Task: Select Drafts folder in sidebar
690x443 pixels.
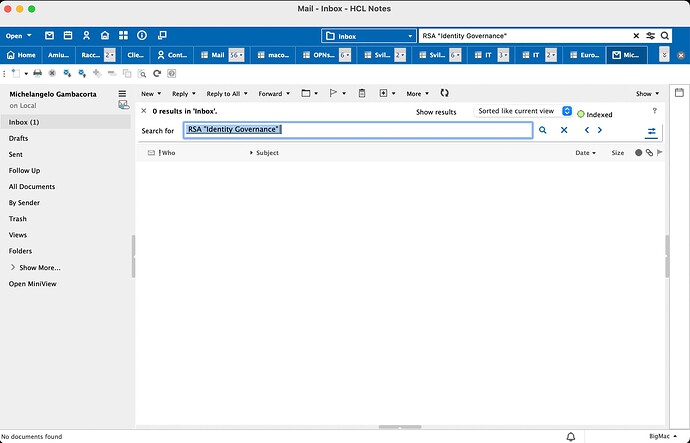Action: coord(19,138)
